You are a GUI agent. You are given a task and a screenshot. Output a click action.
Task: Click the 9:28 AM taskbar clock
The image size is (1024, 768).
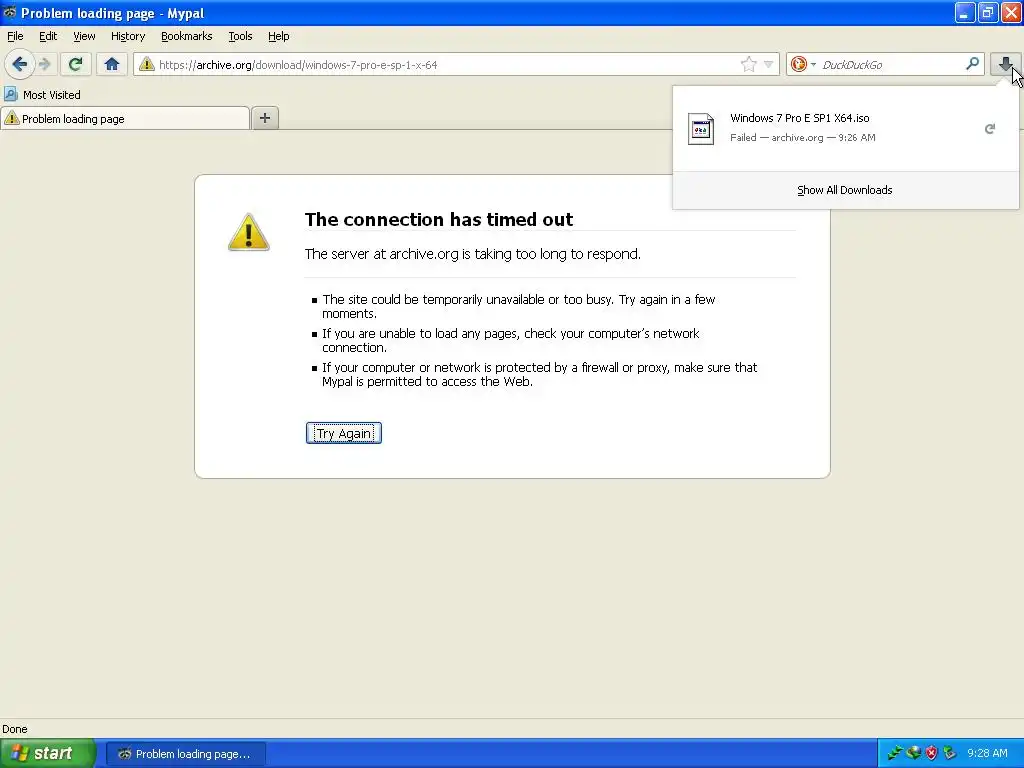[987, 753]
